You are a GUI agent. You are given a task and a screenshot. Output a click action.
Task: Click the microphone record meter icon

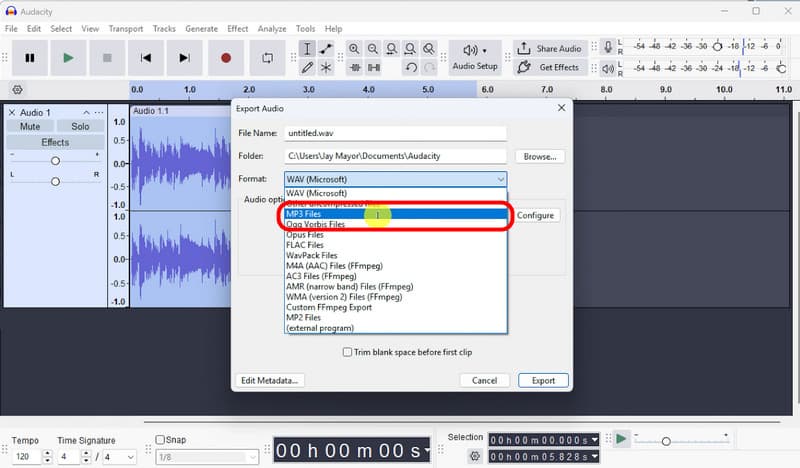pyautogui.click(x=608, y=47)
